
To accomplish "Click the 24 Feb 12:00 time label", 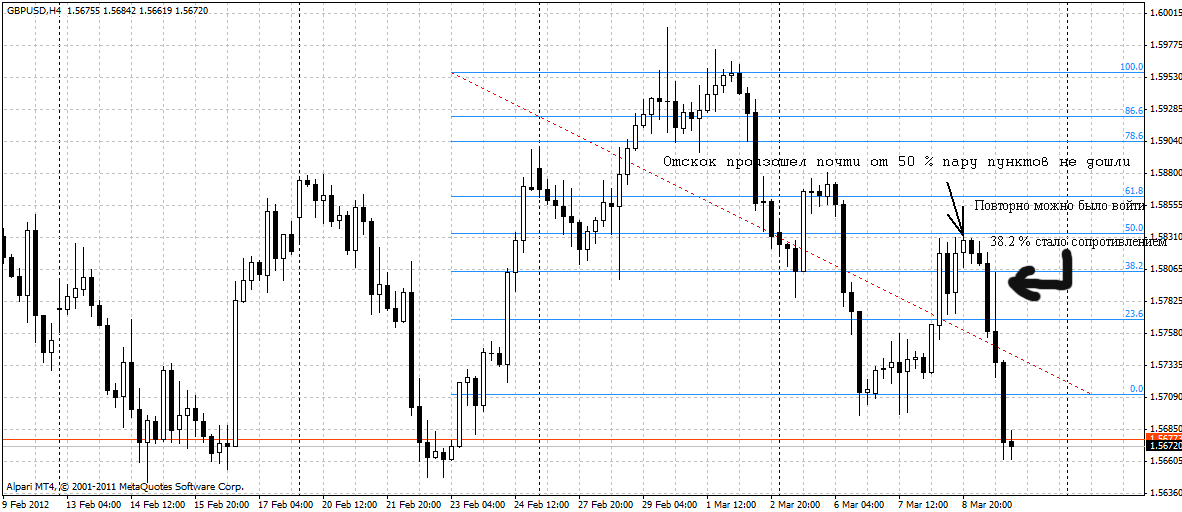I will (x=542, y=504).
